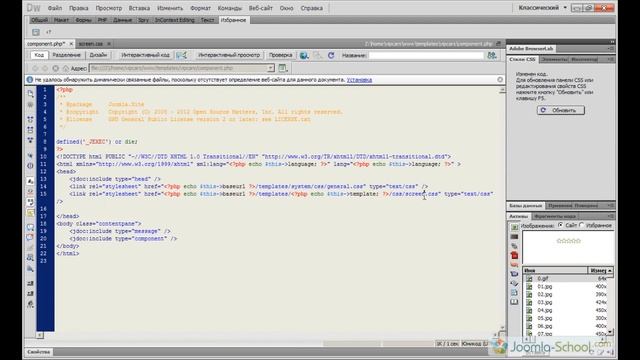Screen dimensions: 640x360
Task: Open the Команды menu
Action: [x=230, y=8]
